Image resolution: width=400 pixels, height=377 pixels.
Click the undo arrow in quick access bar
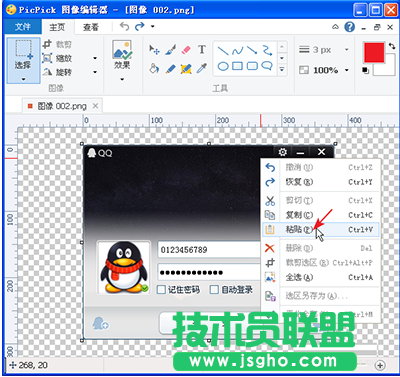(124, 26)
